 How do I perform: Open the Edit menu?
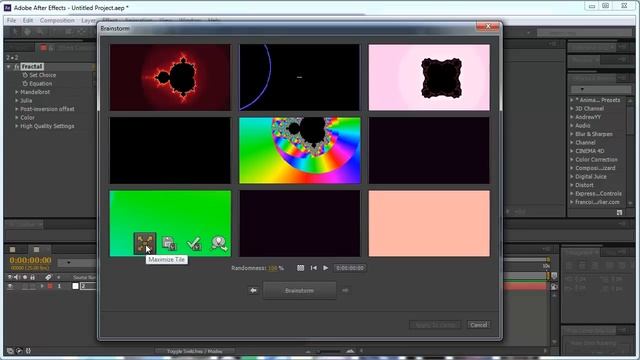28,20
